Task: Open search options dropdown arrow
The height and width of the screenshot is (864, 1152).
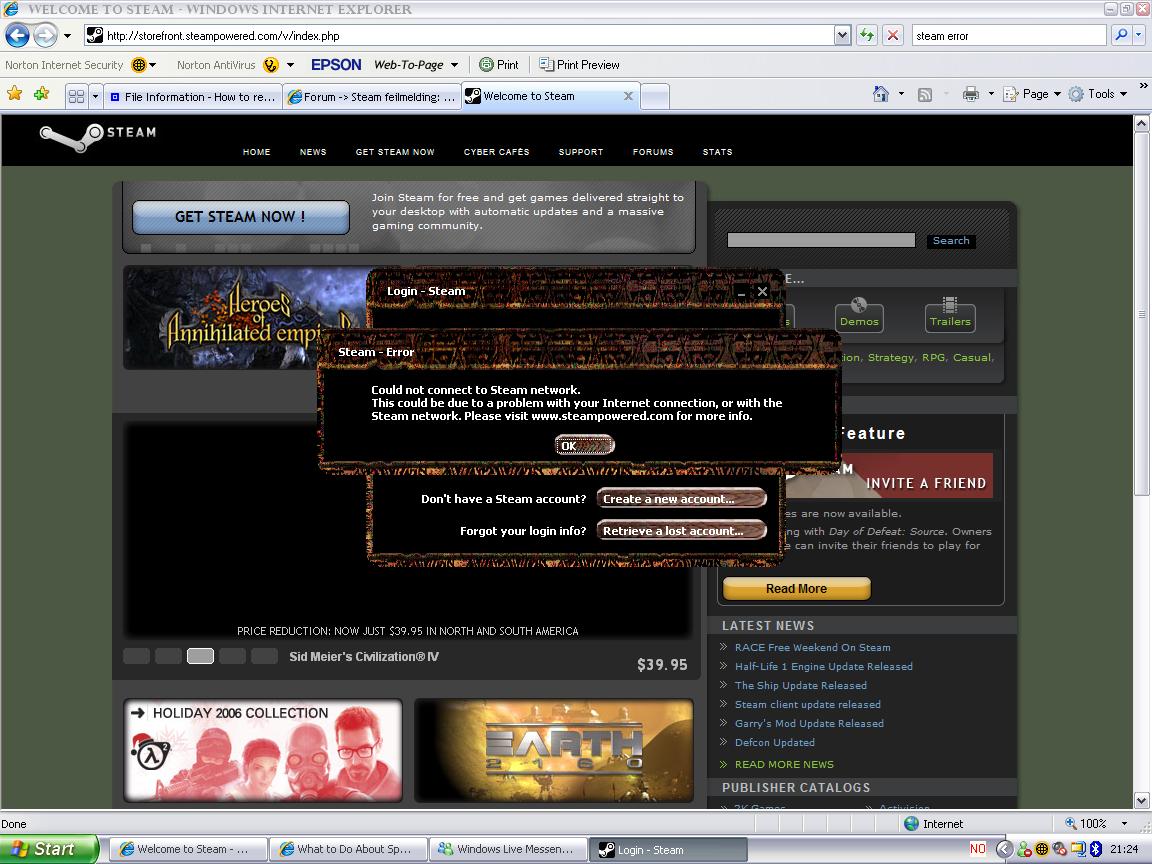Action: [x=1140, y=35]
